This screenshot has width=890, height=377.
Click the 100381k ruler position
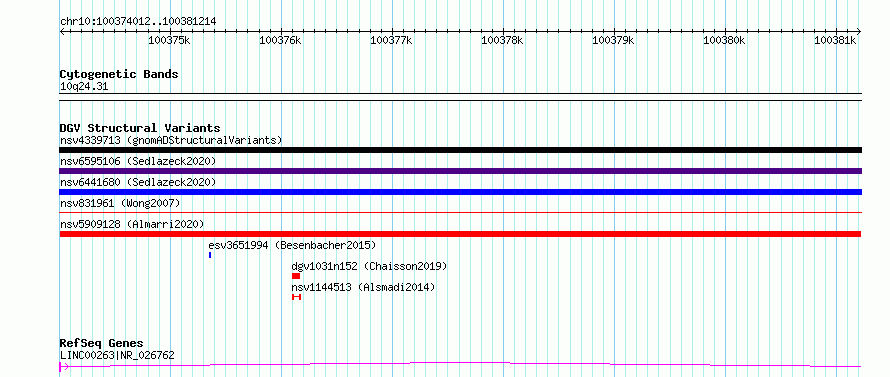coord(836,40)
